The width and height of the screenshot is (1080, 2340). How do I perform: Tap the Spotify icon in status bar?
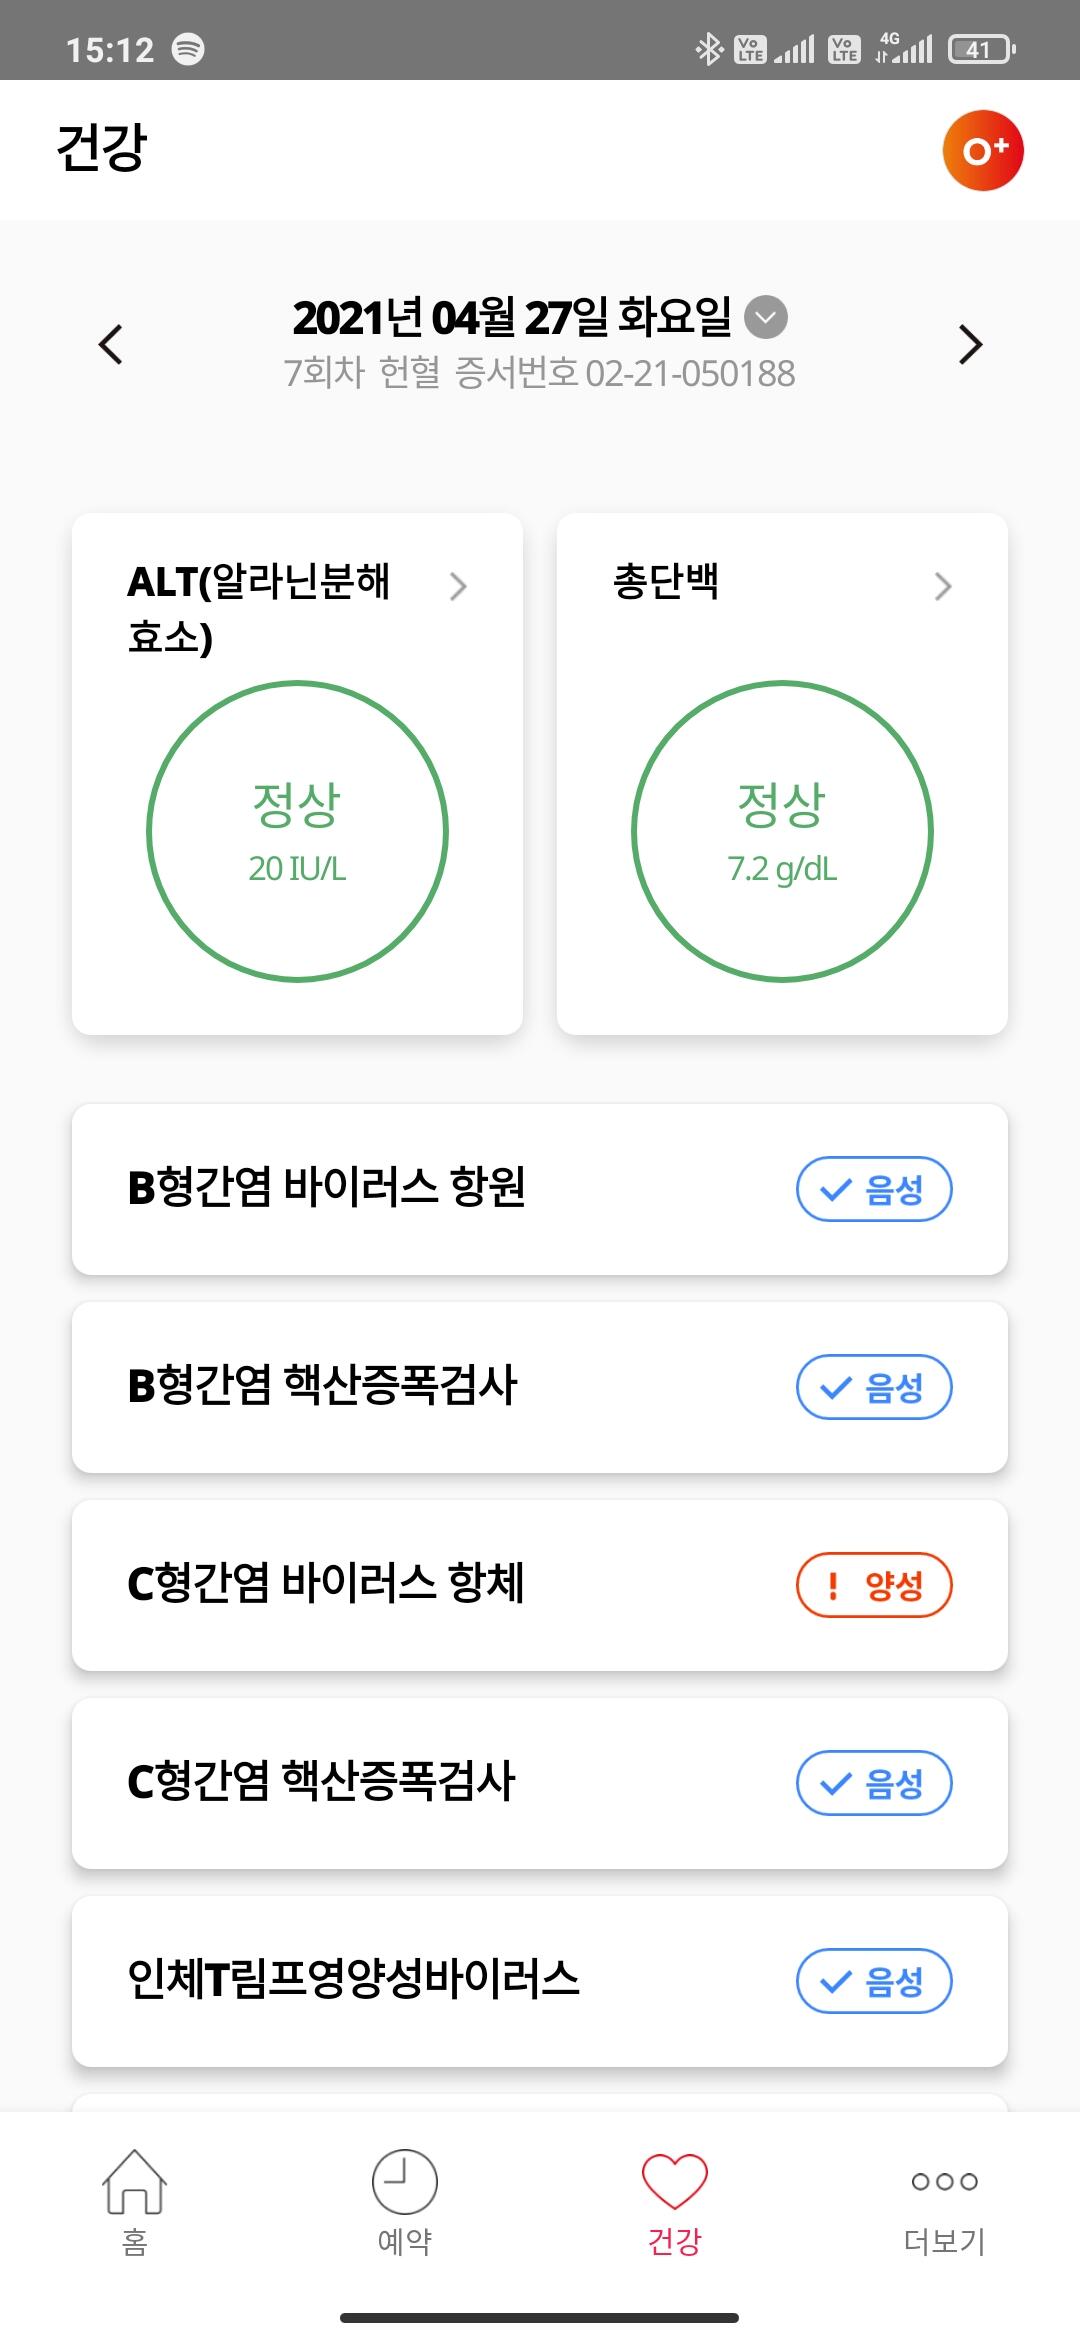point(188,49)
